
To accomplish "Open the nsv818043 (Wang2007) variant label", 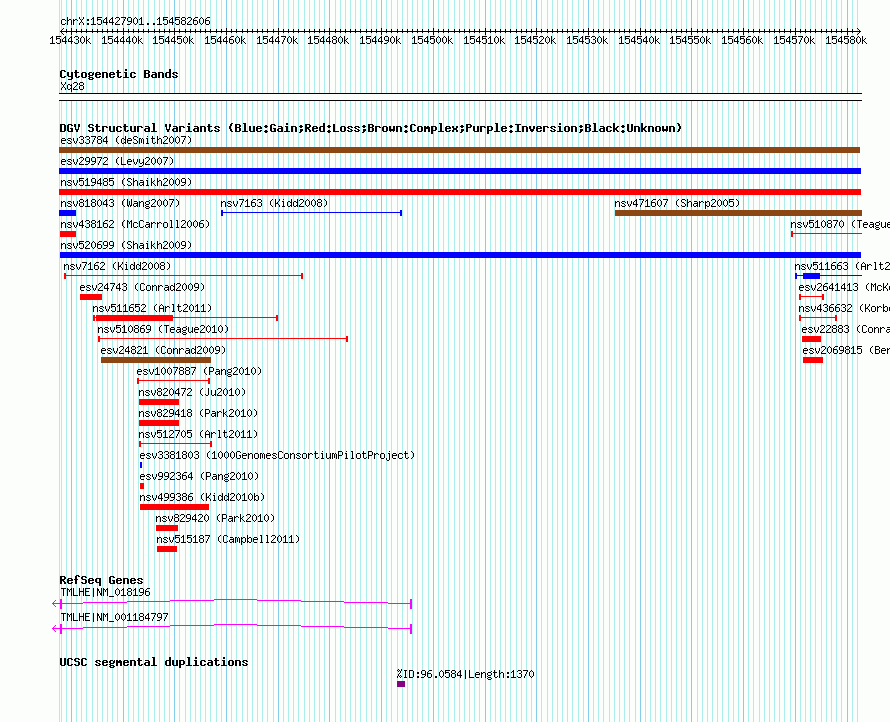I will (x=120, y=203).
